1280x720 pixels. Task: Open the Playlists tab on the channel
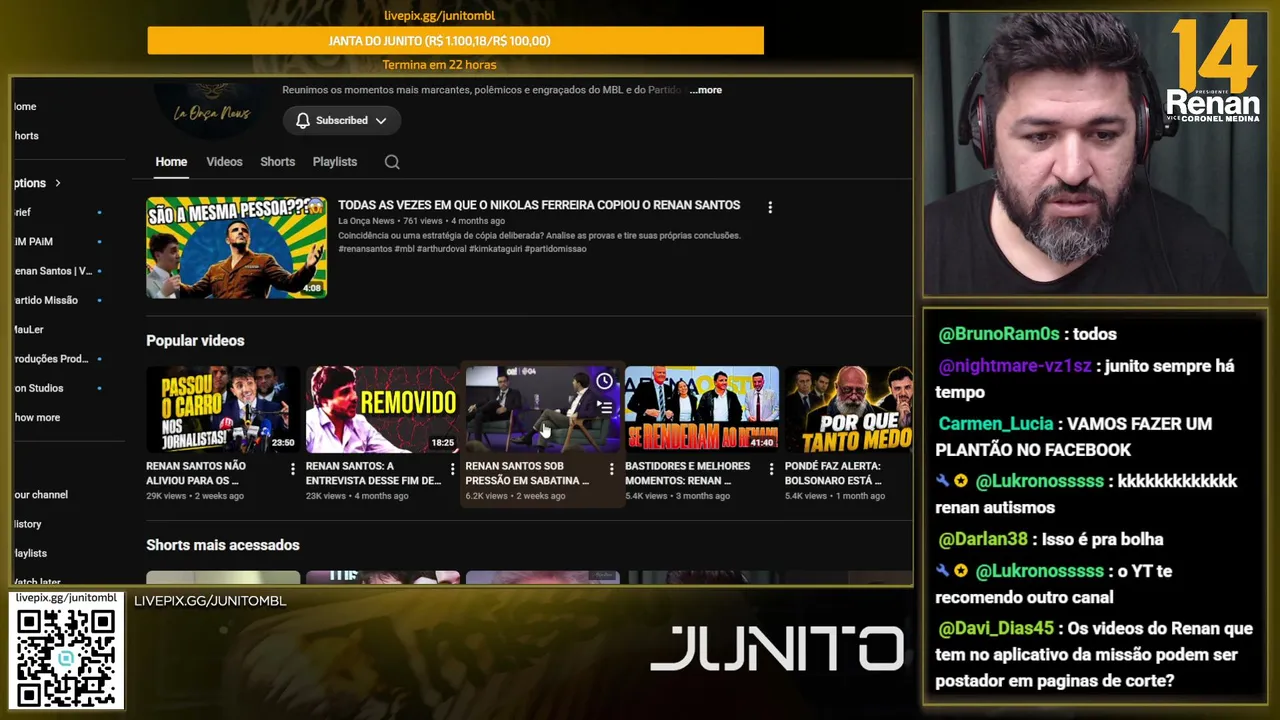(x=334, y=162)
